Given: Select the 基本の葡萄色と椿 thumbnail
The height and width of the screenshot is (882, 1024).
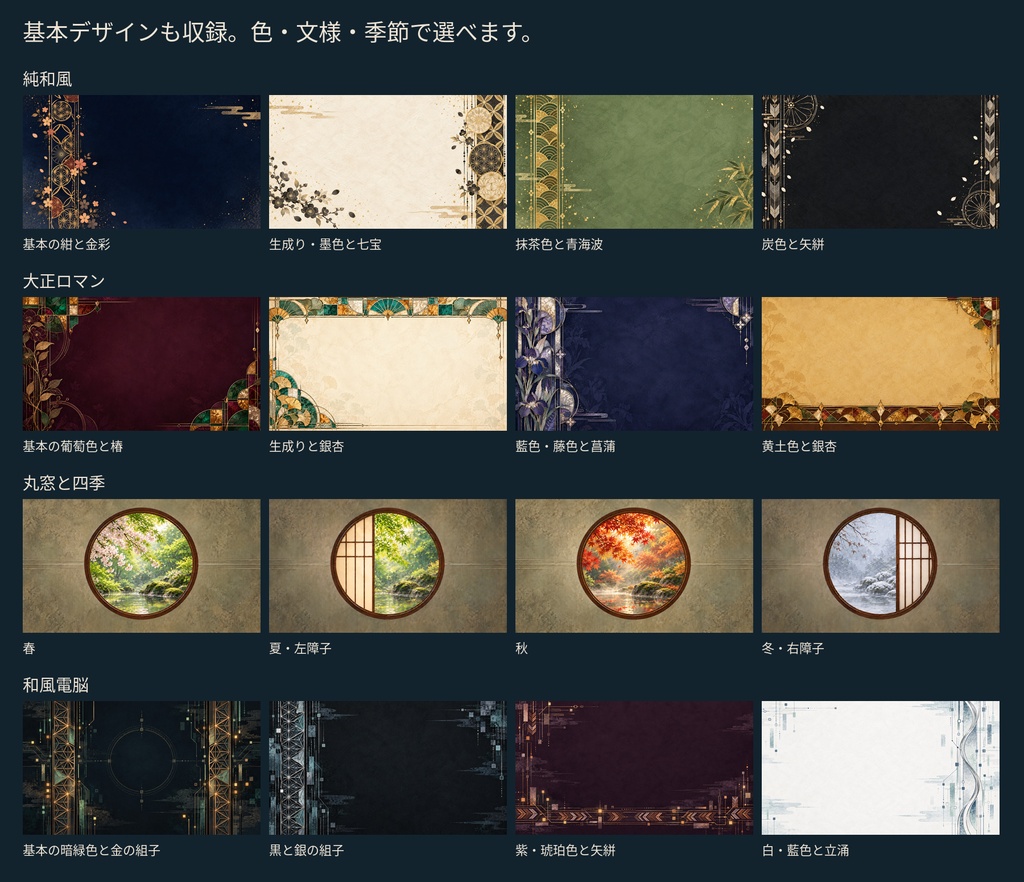Looking at the screenshot, I should click(x=141, y=364).
